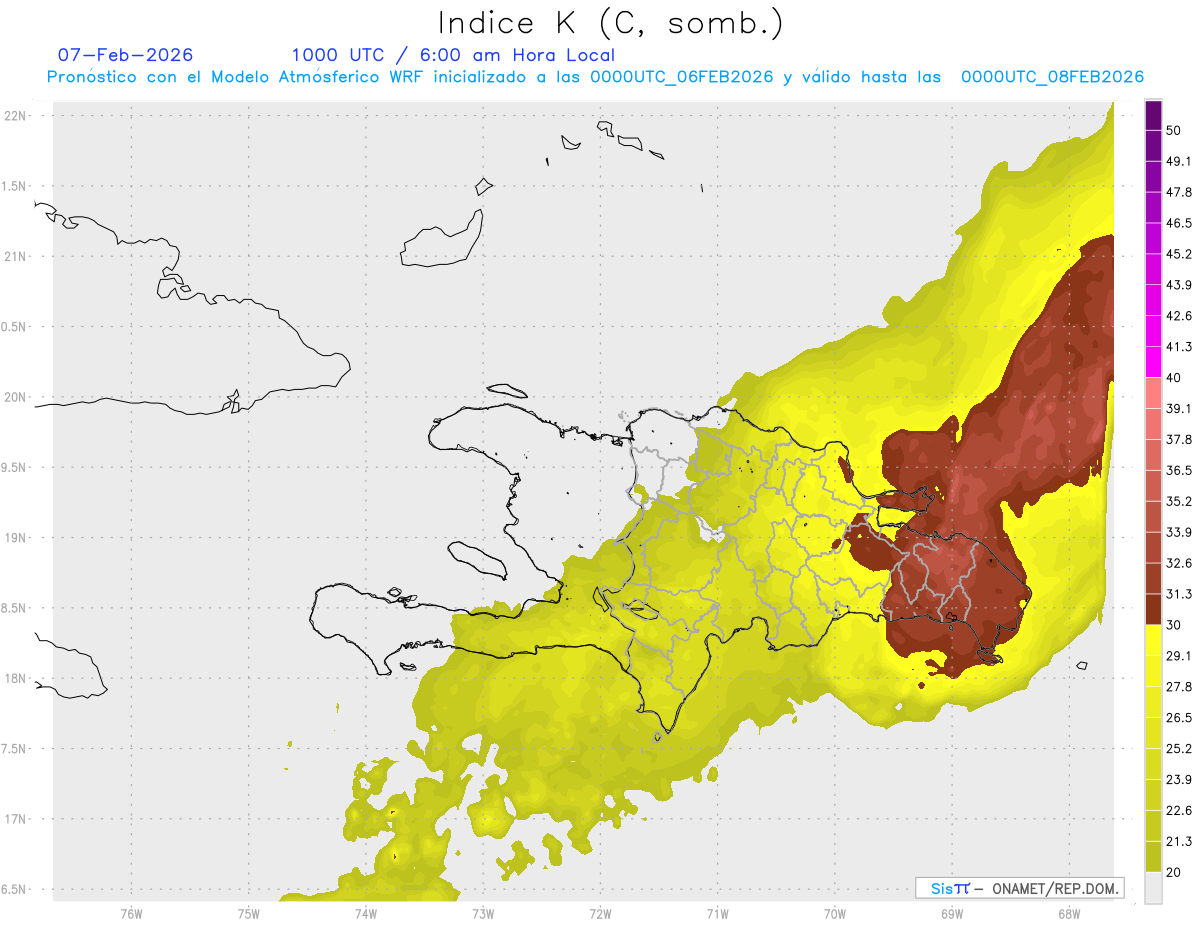Click the '37.8' colorbar value

[1179, 439]
